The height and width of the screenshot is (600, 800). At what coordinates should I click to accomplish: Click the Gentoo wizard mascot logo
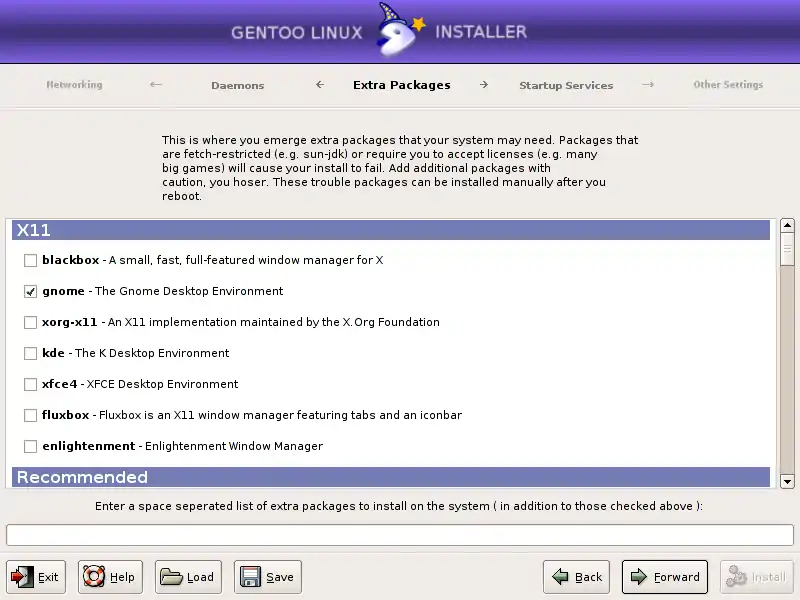(400, 32)
